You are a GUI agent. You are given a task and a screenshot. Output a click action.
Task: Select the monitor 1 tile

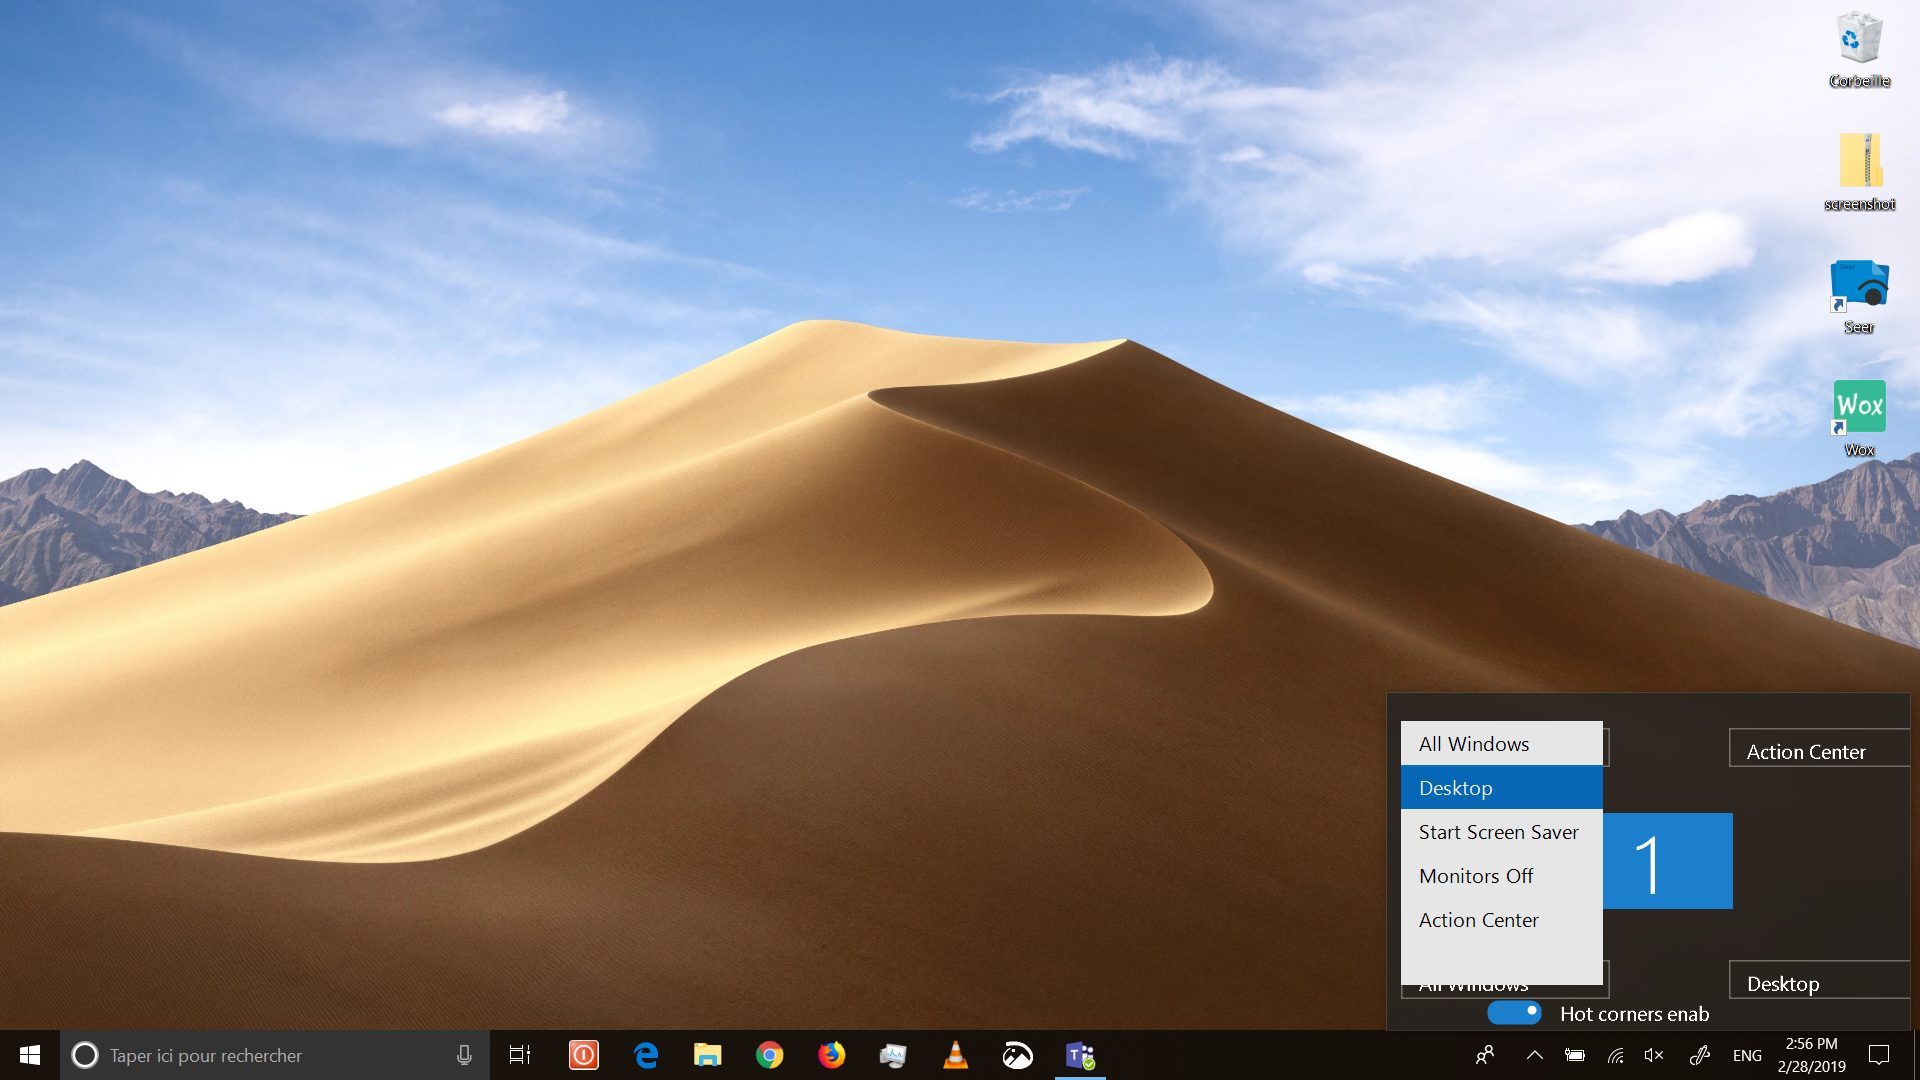1667,861
